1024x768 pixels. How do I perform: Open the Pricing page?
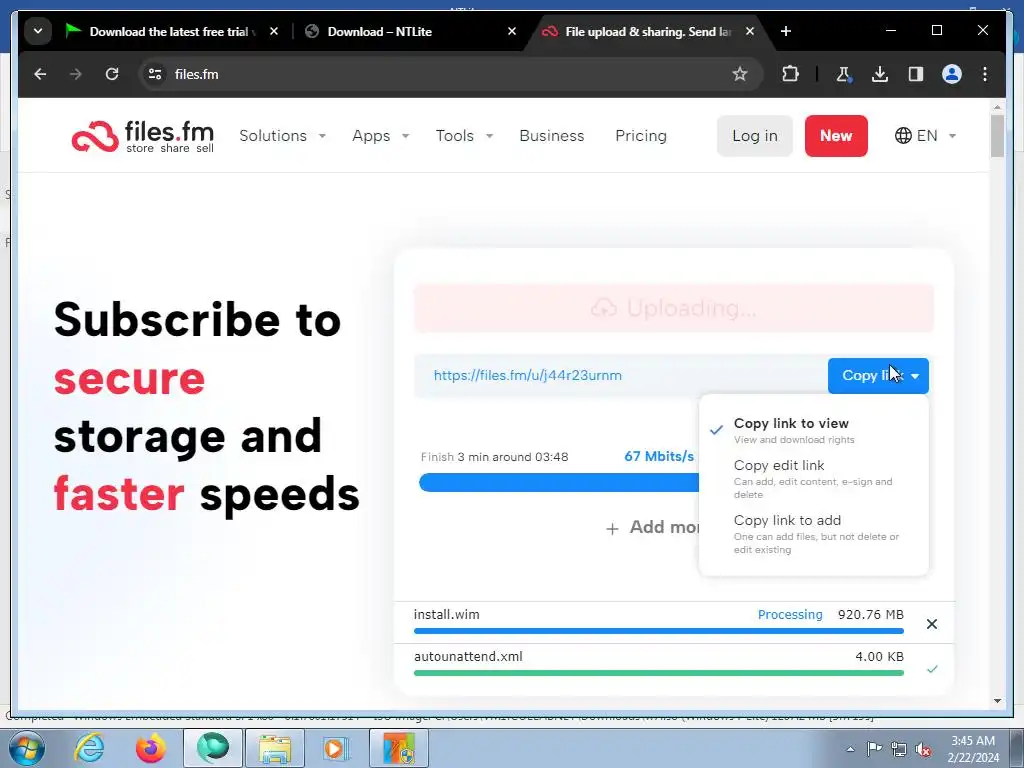(641, 136)
